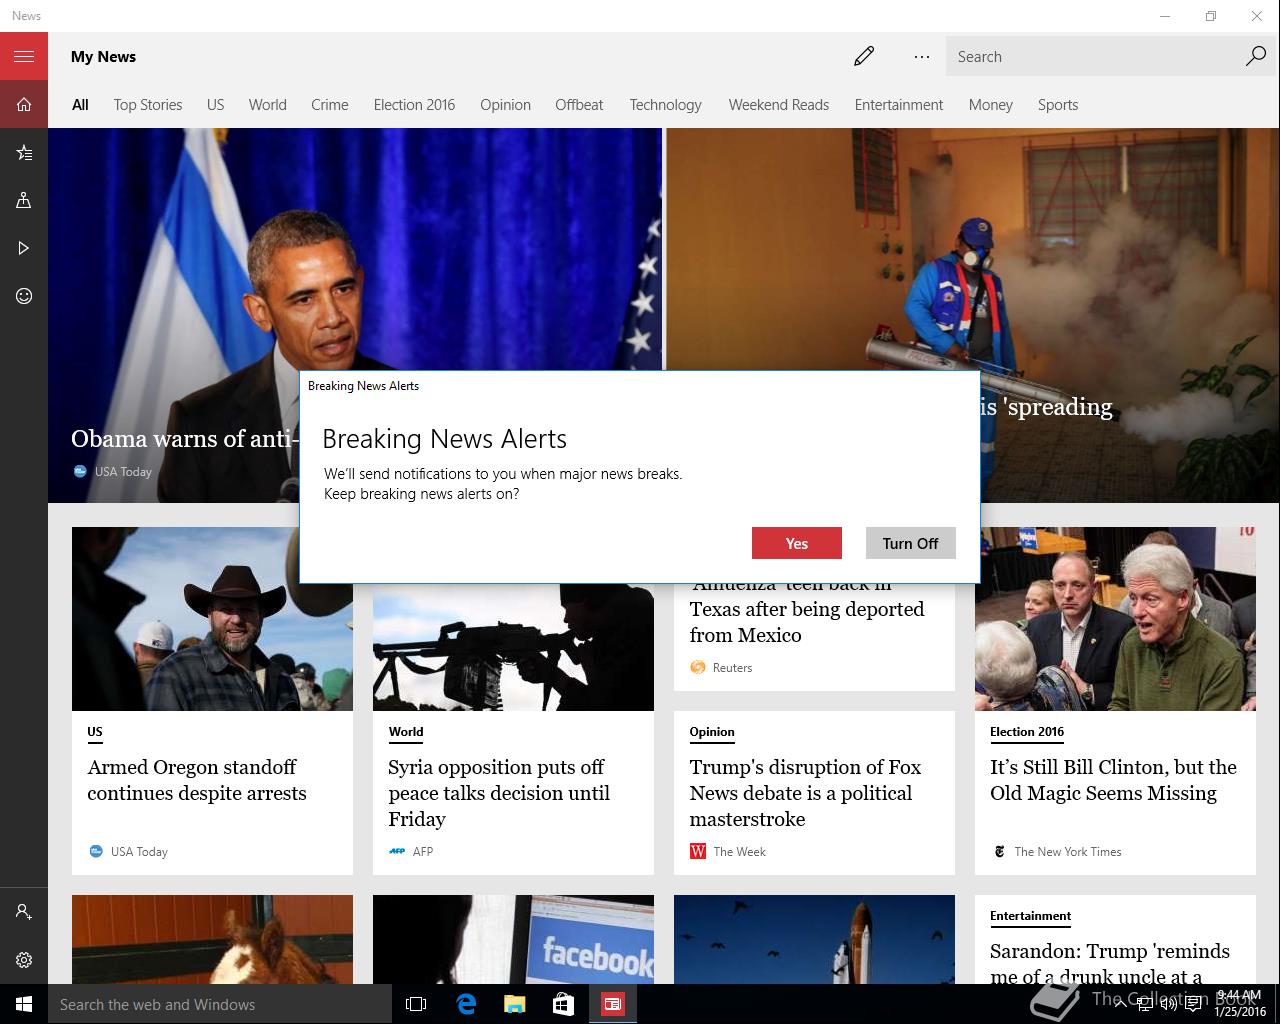The width and height of the screenshot is (1280, 1024).
Task: Click The Week source label
Action: (739, 852)
